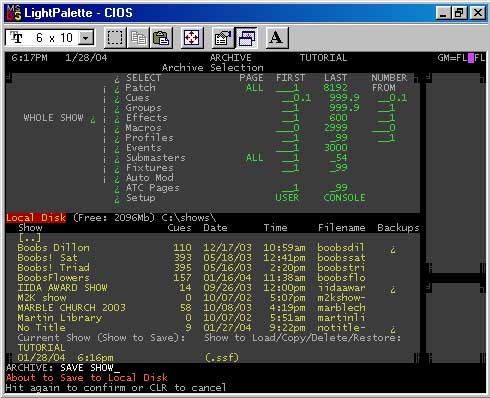
Task: Click the Events last value '3000'
Action: tap(335, 148)
